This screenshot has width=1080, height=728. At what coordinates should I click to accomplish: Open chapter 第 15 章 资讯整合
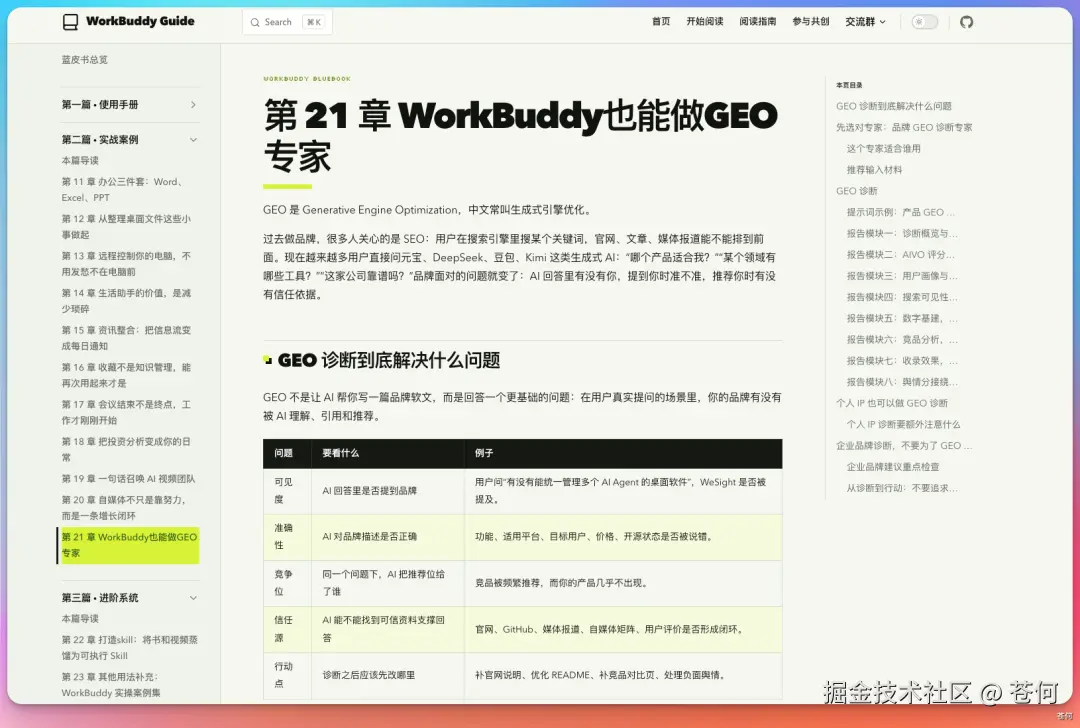126,338
